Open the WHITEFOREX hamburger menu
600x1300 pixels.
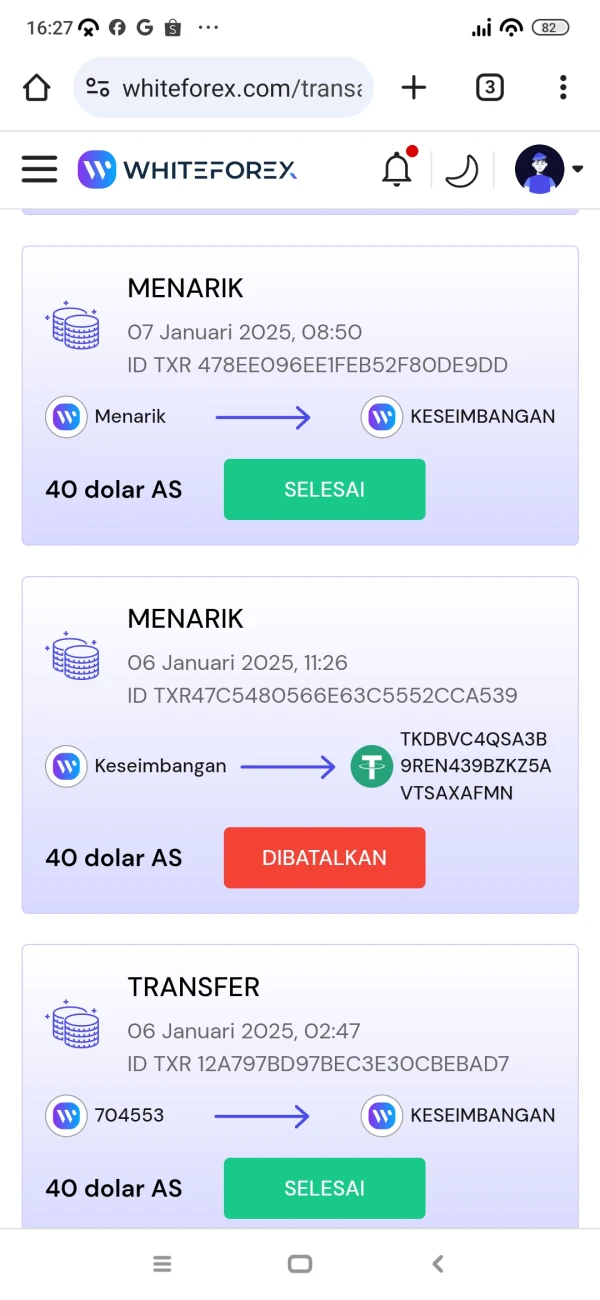(x=39, y=169)
